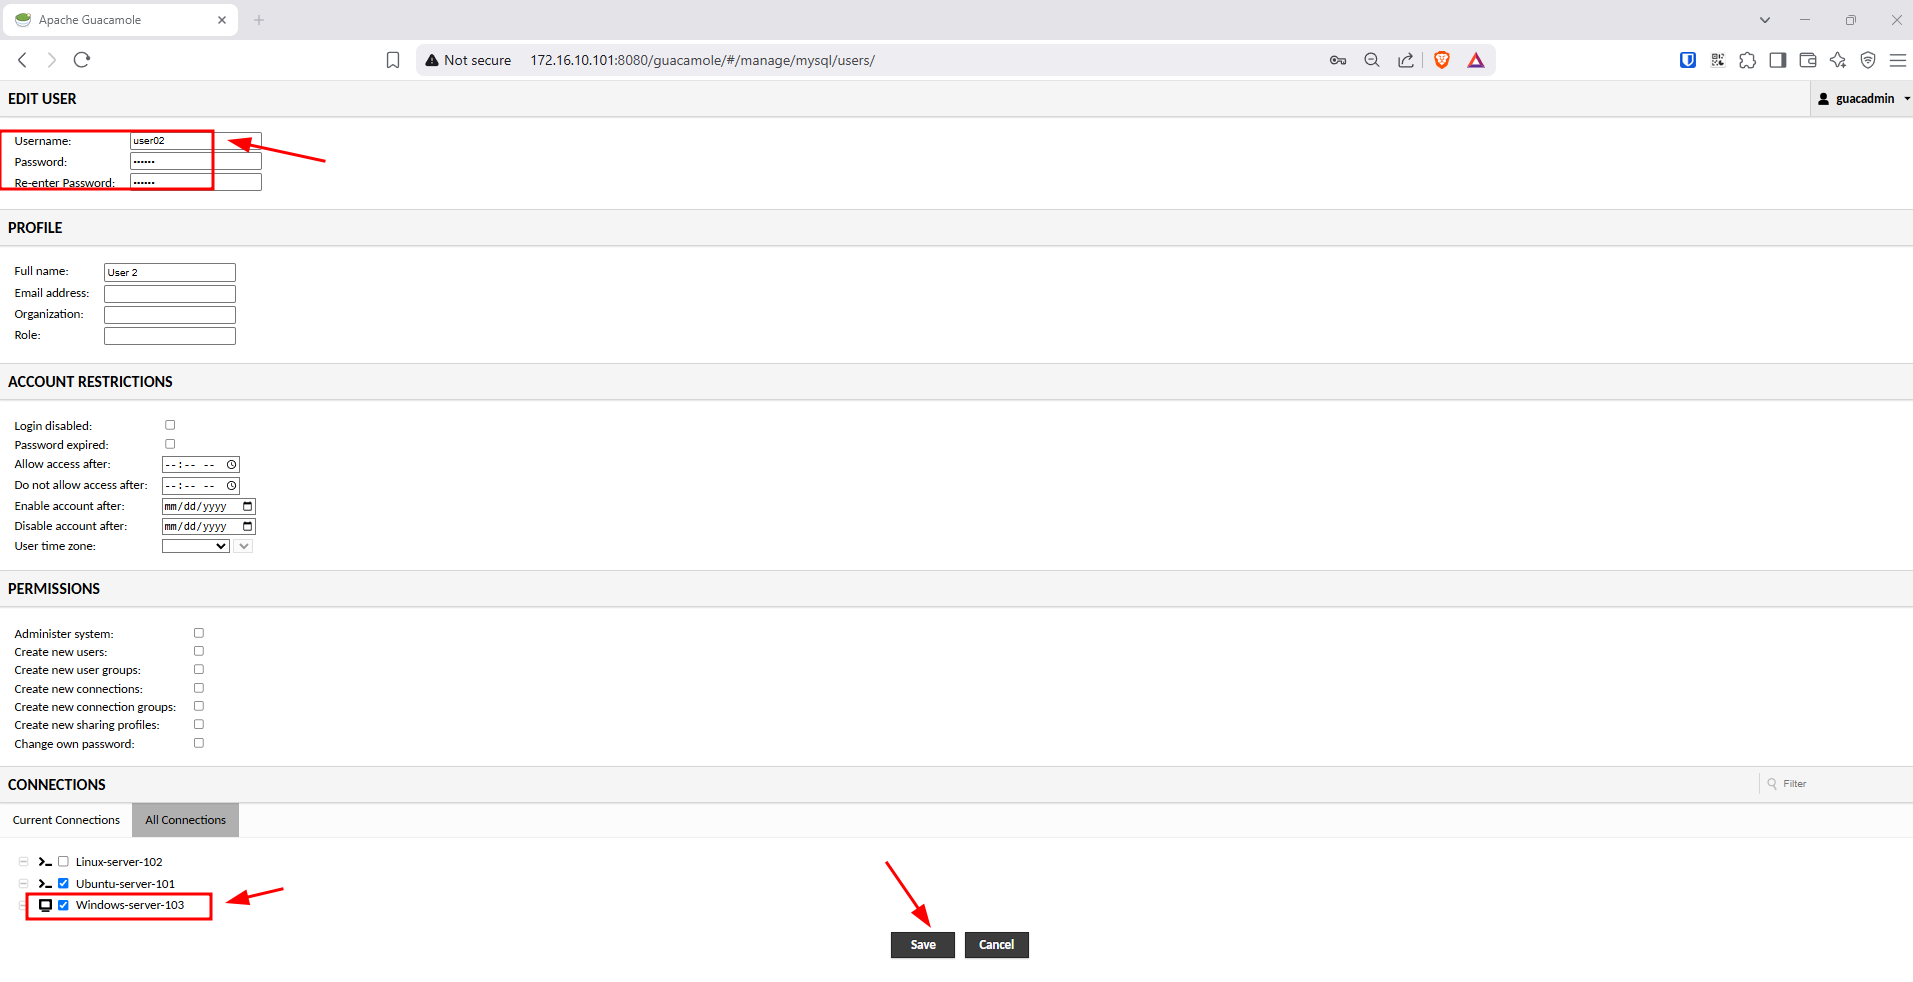This screenshot has width=1913, height=982.
Task: Click the connections Filter field
Action: coord(1836,784)
